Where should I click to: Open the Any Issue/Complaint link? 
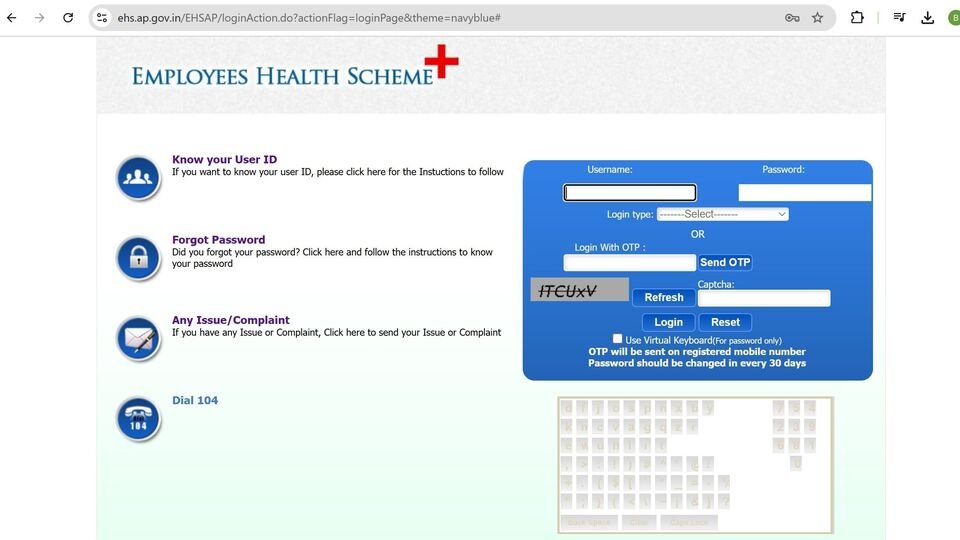pyautogui.click(x=231, y=320)
